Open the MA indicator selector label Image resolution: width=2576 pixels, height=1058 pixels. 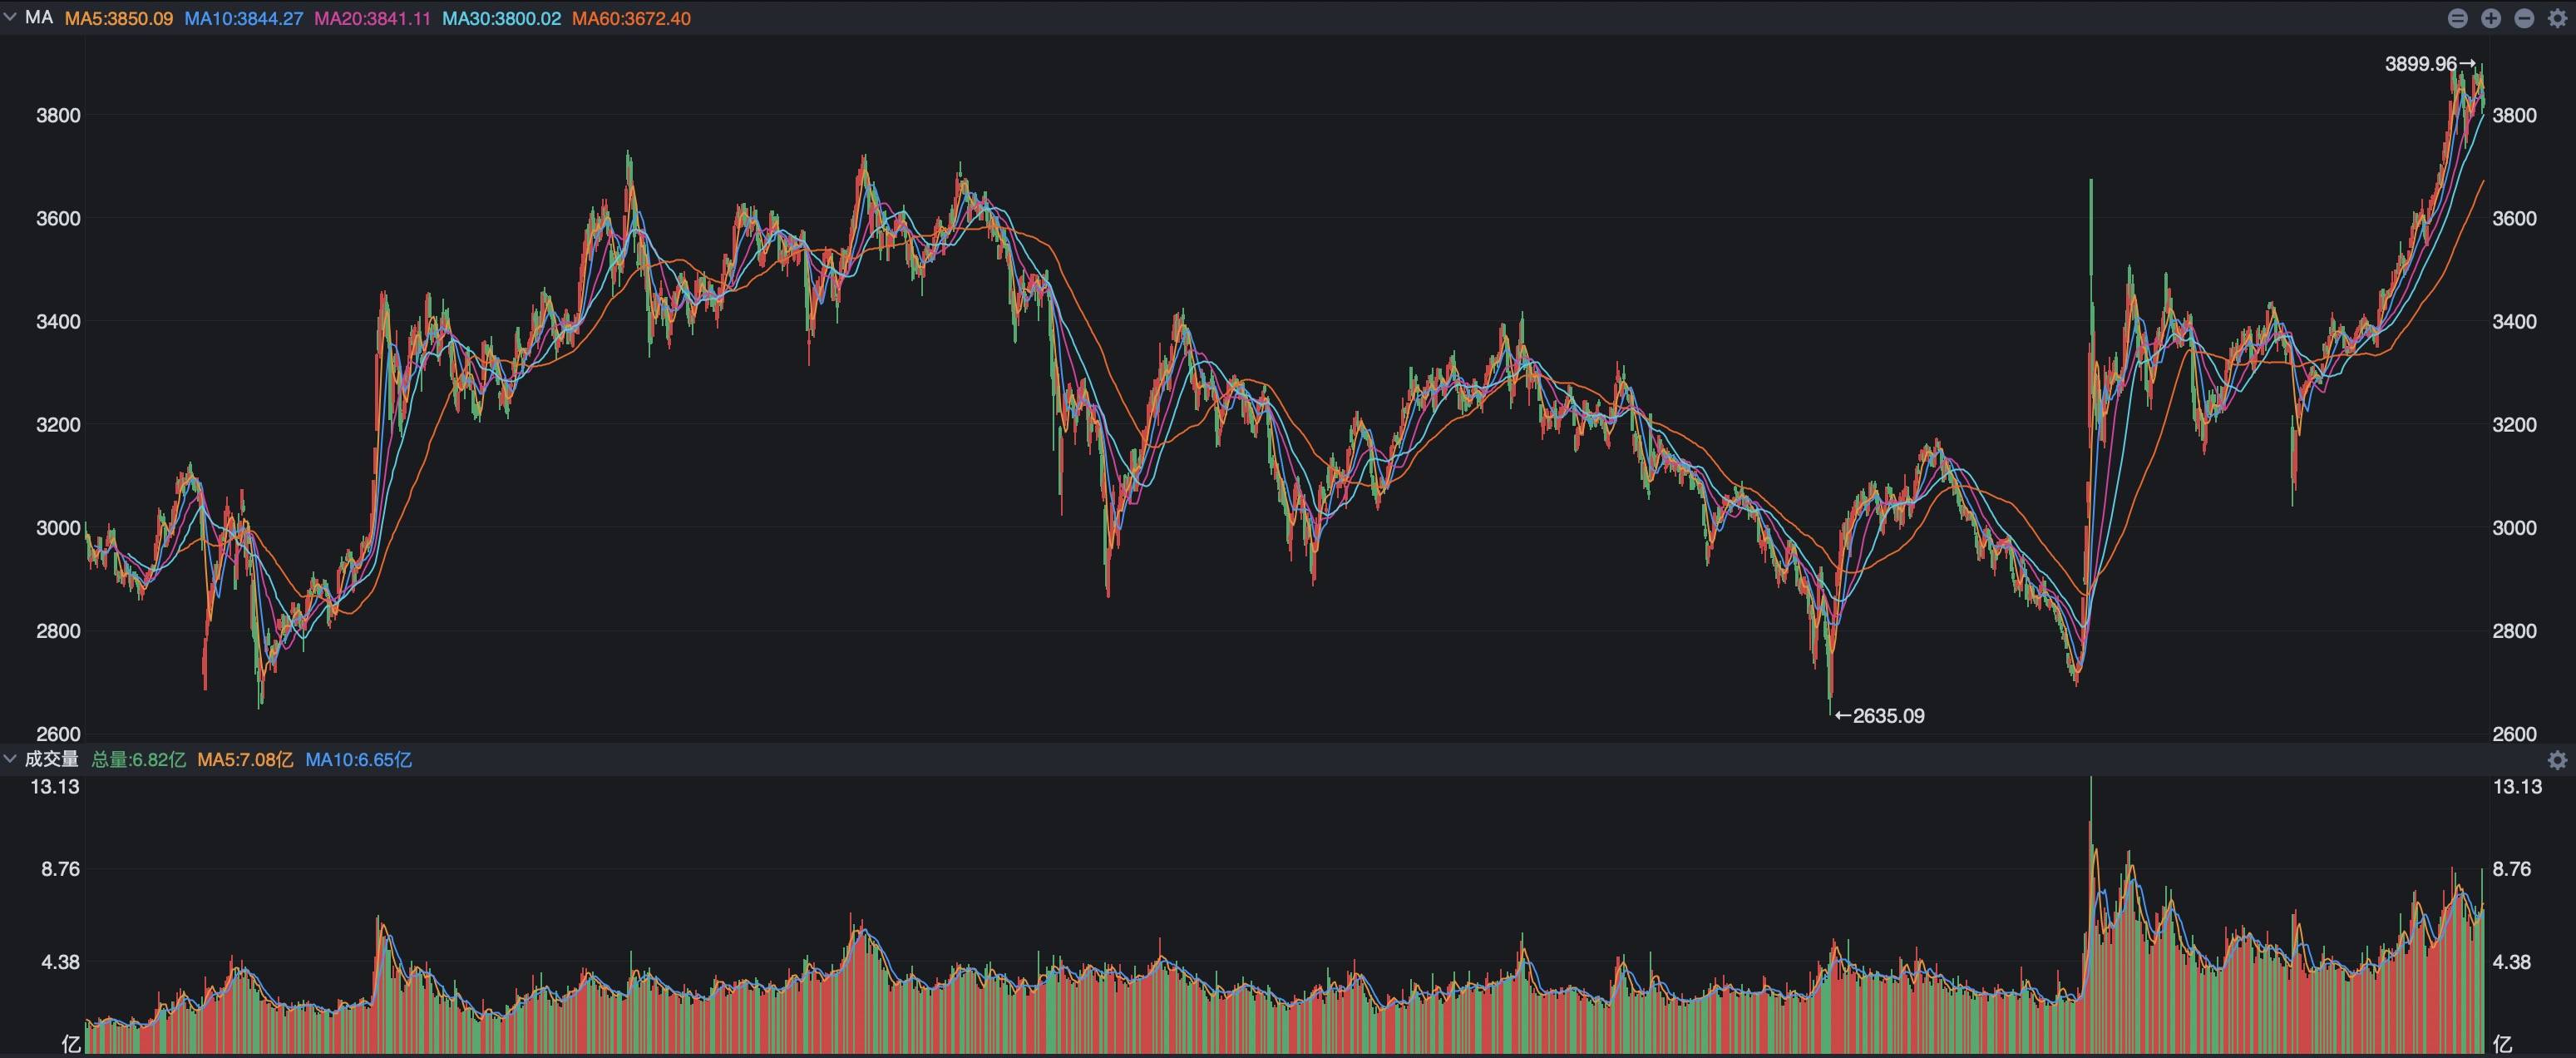[38, 18]
